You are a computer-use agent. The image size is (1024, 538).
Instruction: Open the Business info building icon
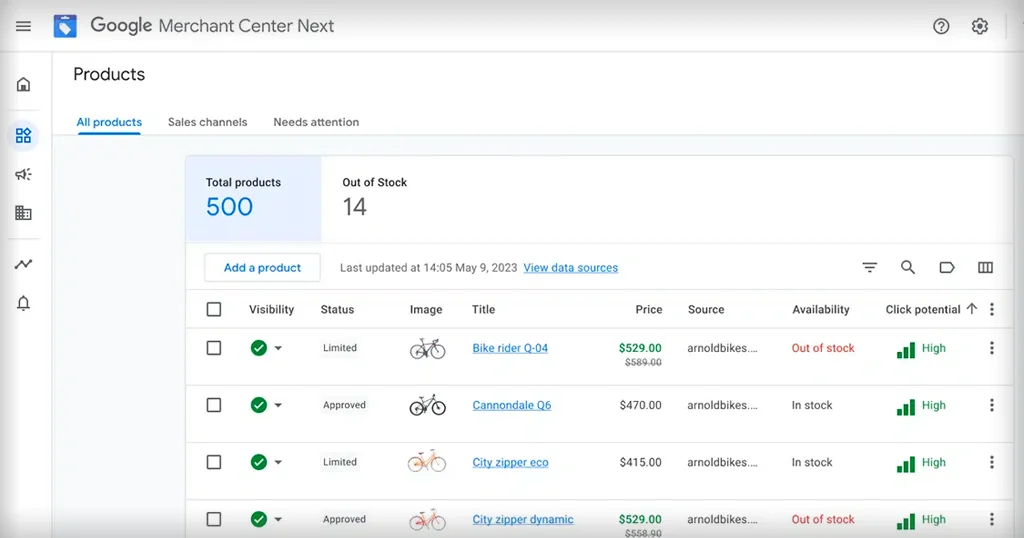click(23, 213)
